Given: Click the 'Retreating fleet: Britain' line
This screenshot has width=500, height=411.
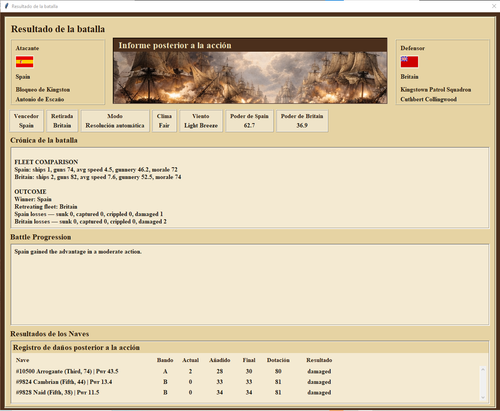Looking at the screenshot, I should (x=46, y=207).
